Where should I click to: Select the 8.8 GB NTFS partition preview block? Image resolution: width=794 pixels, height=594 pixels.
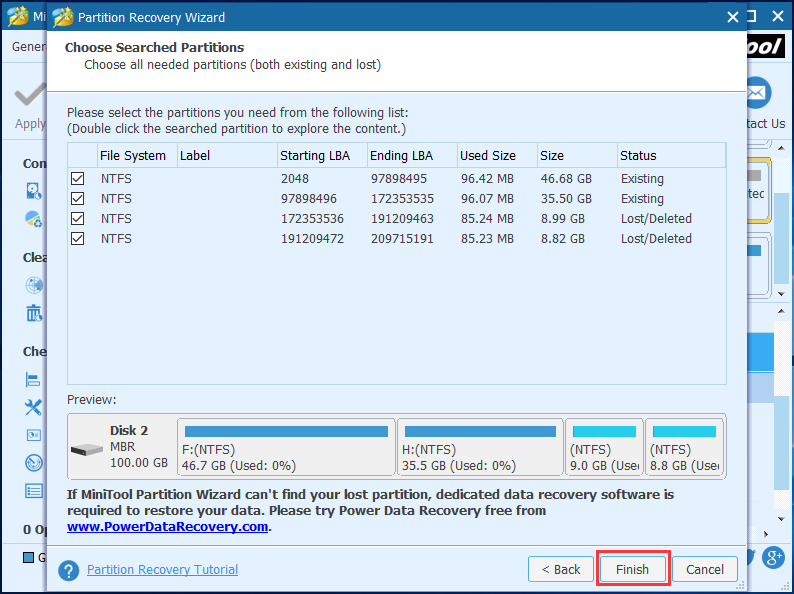(684, 447)
